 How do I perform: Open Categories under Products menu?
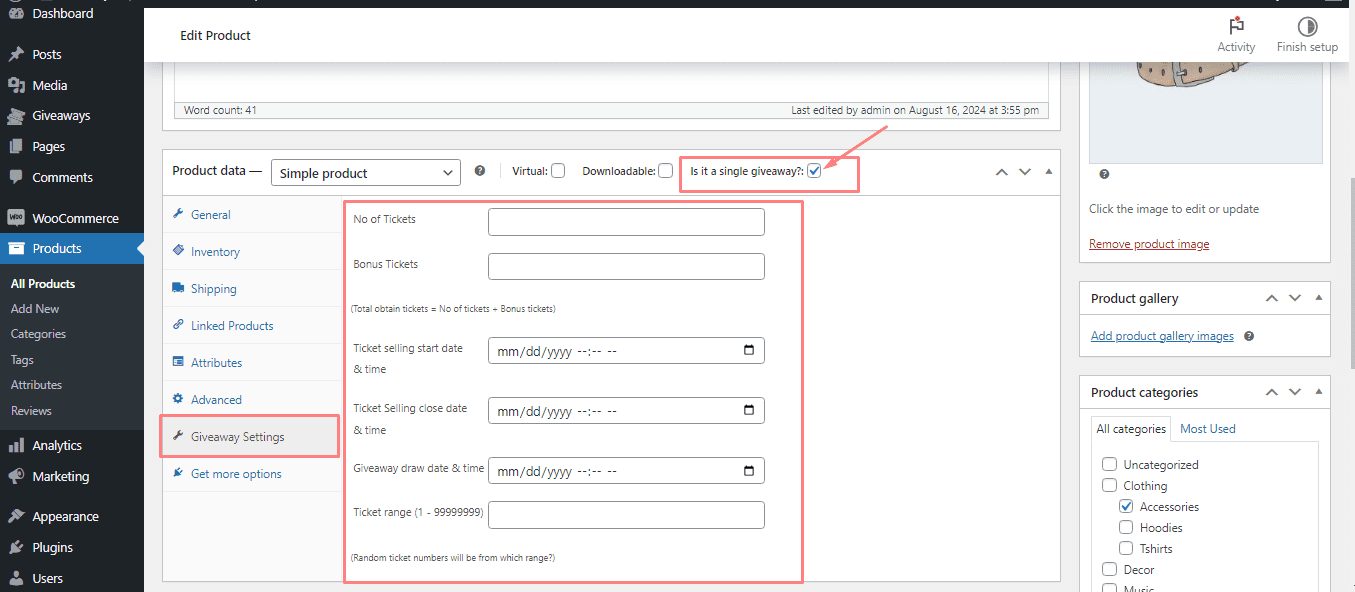coord(38,334)
